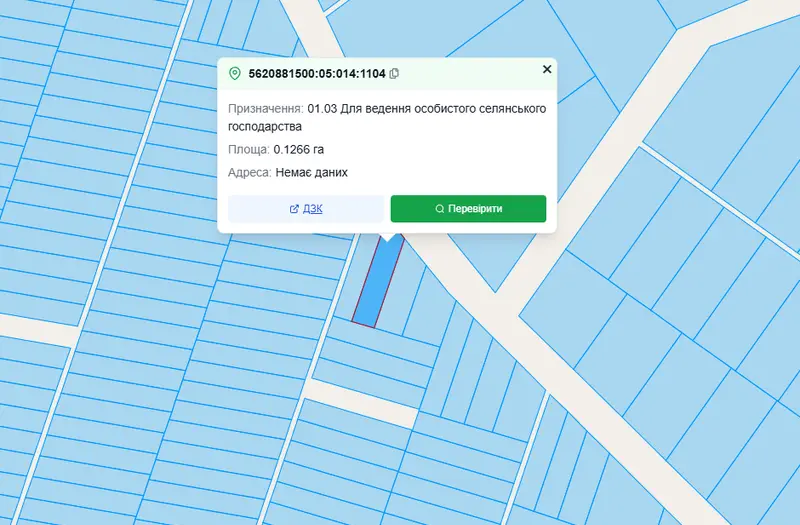Click the cadastral number 5620881500:05:014:1104 text
800x525 pixels.
point(317,73)
